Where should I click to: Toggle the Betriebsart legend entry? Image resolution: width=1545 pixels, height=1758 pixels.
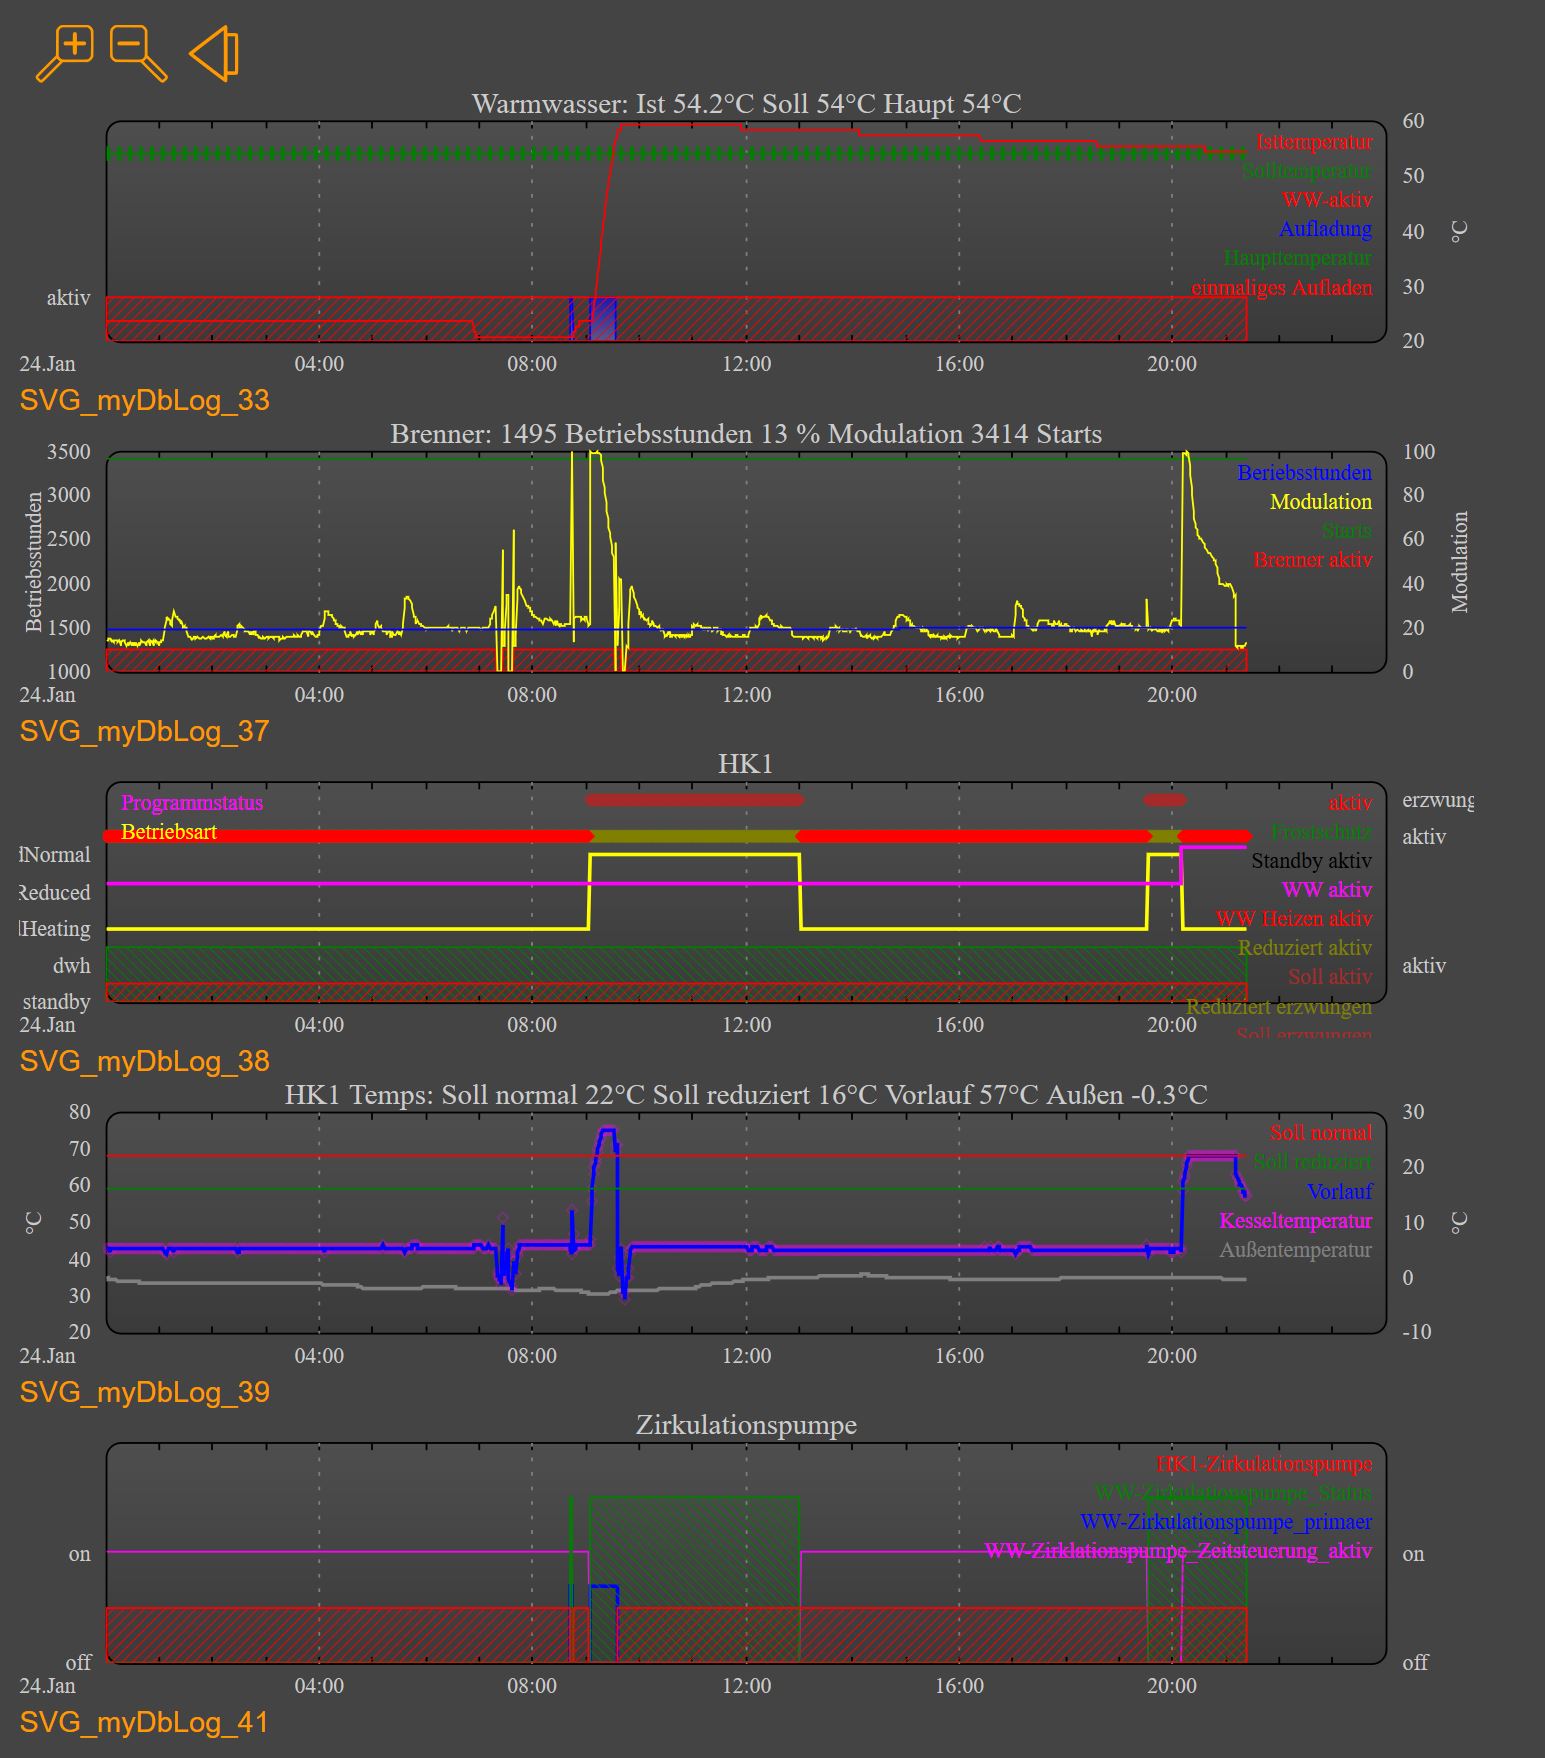pos(169,832)
